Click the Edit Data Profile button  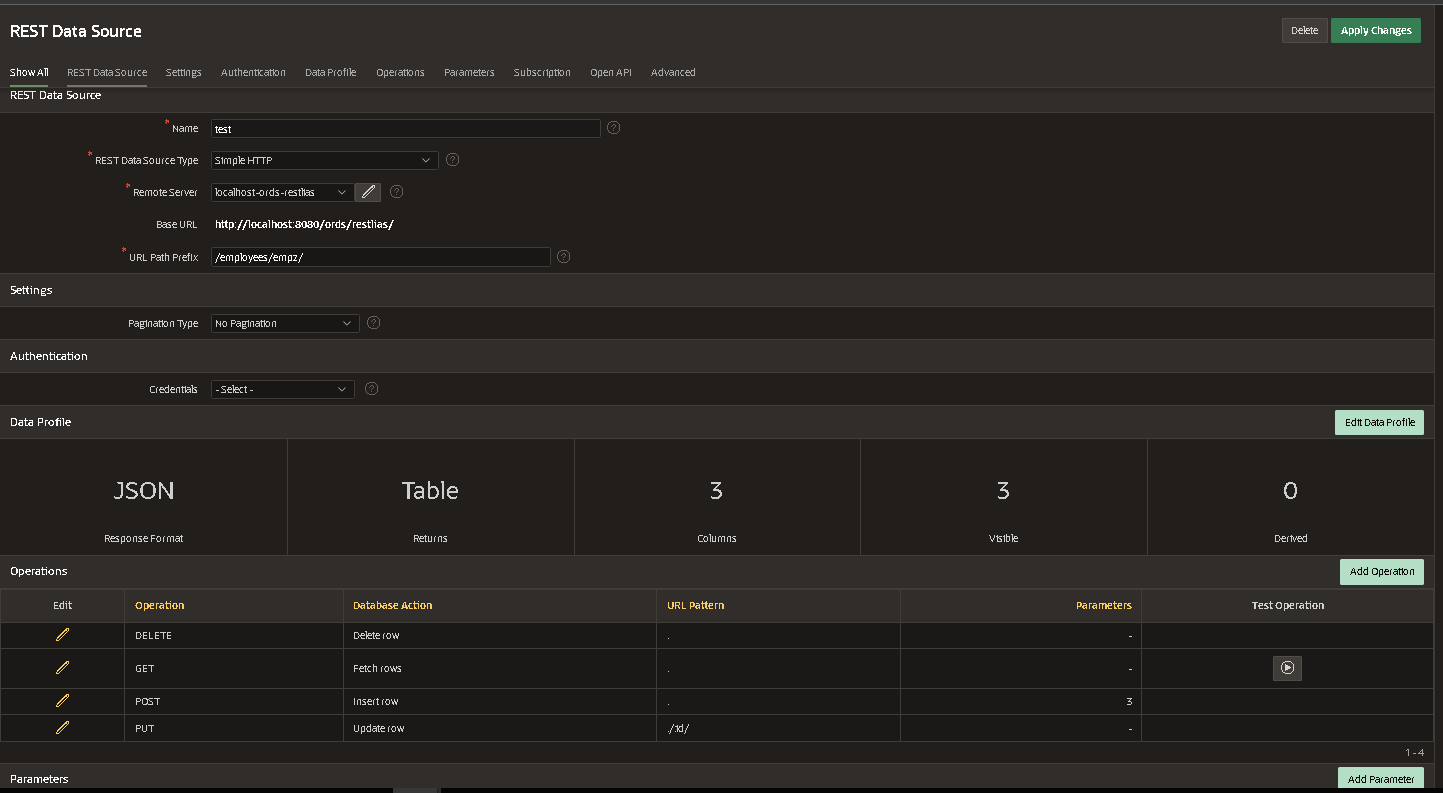1379,422
